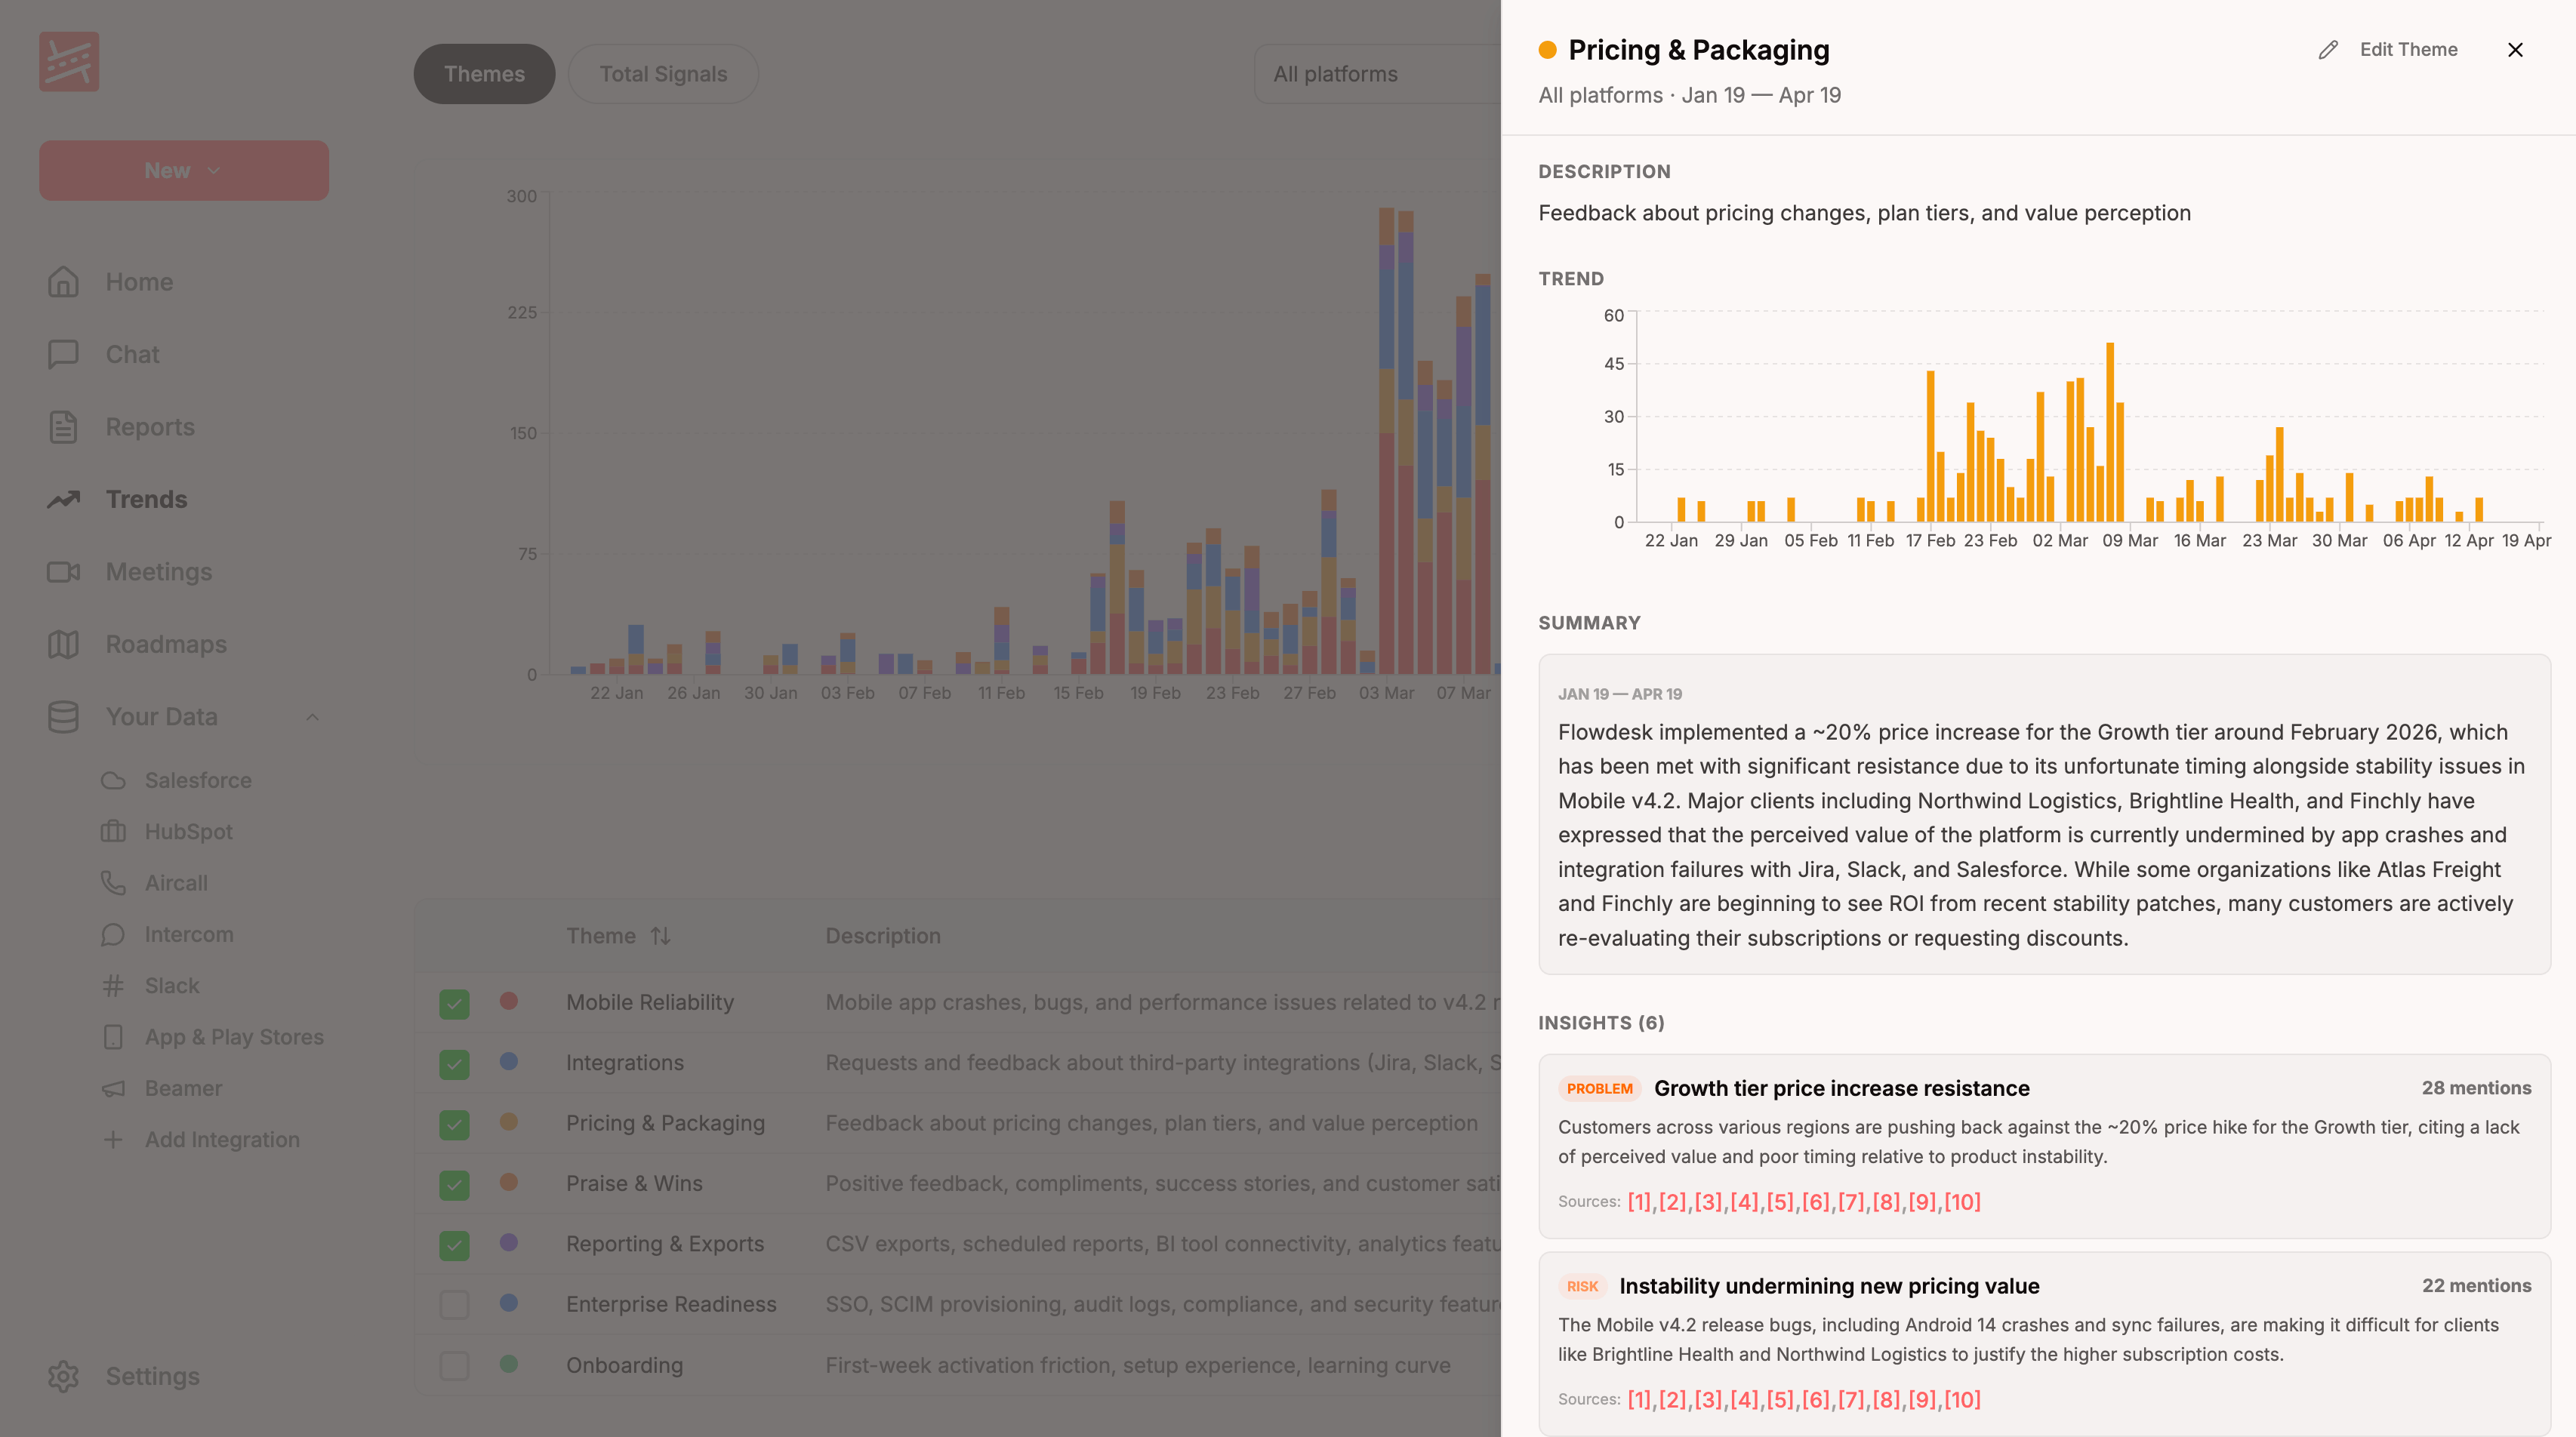
Task: Select the Reporting & Exports theme name
Action: 665,1244
